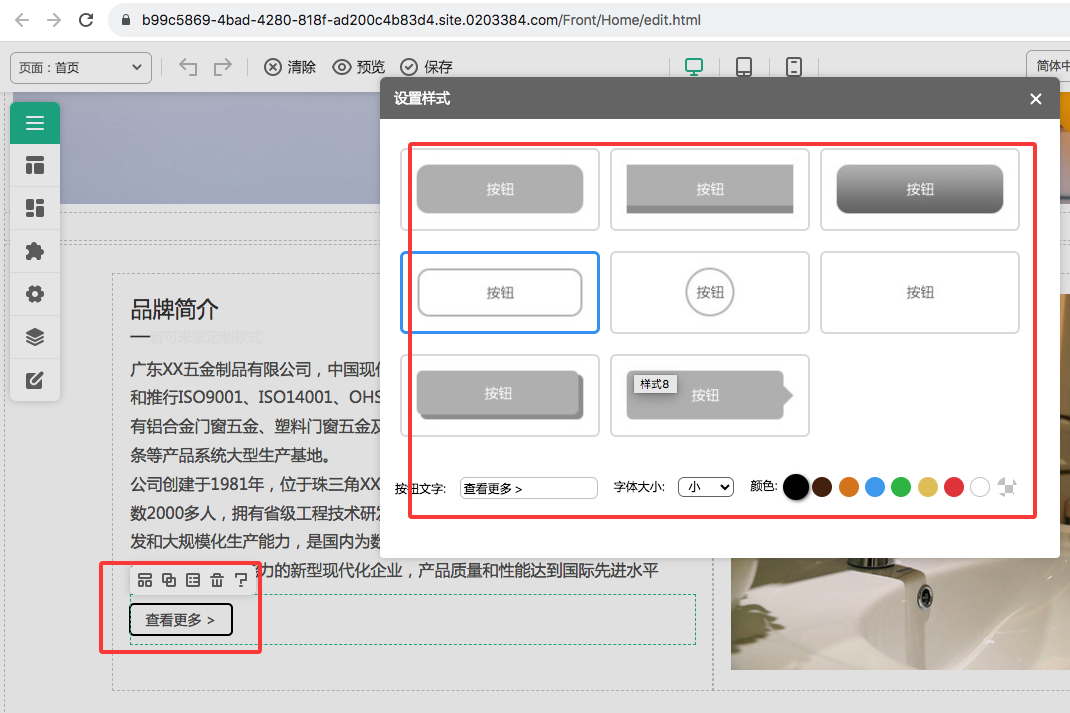Open the gear settings icon in sidebar
The width and height of the screenshot is (1070, 713).
[35, 294]
